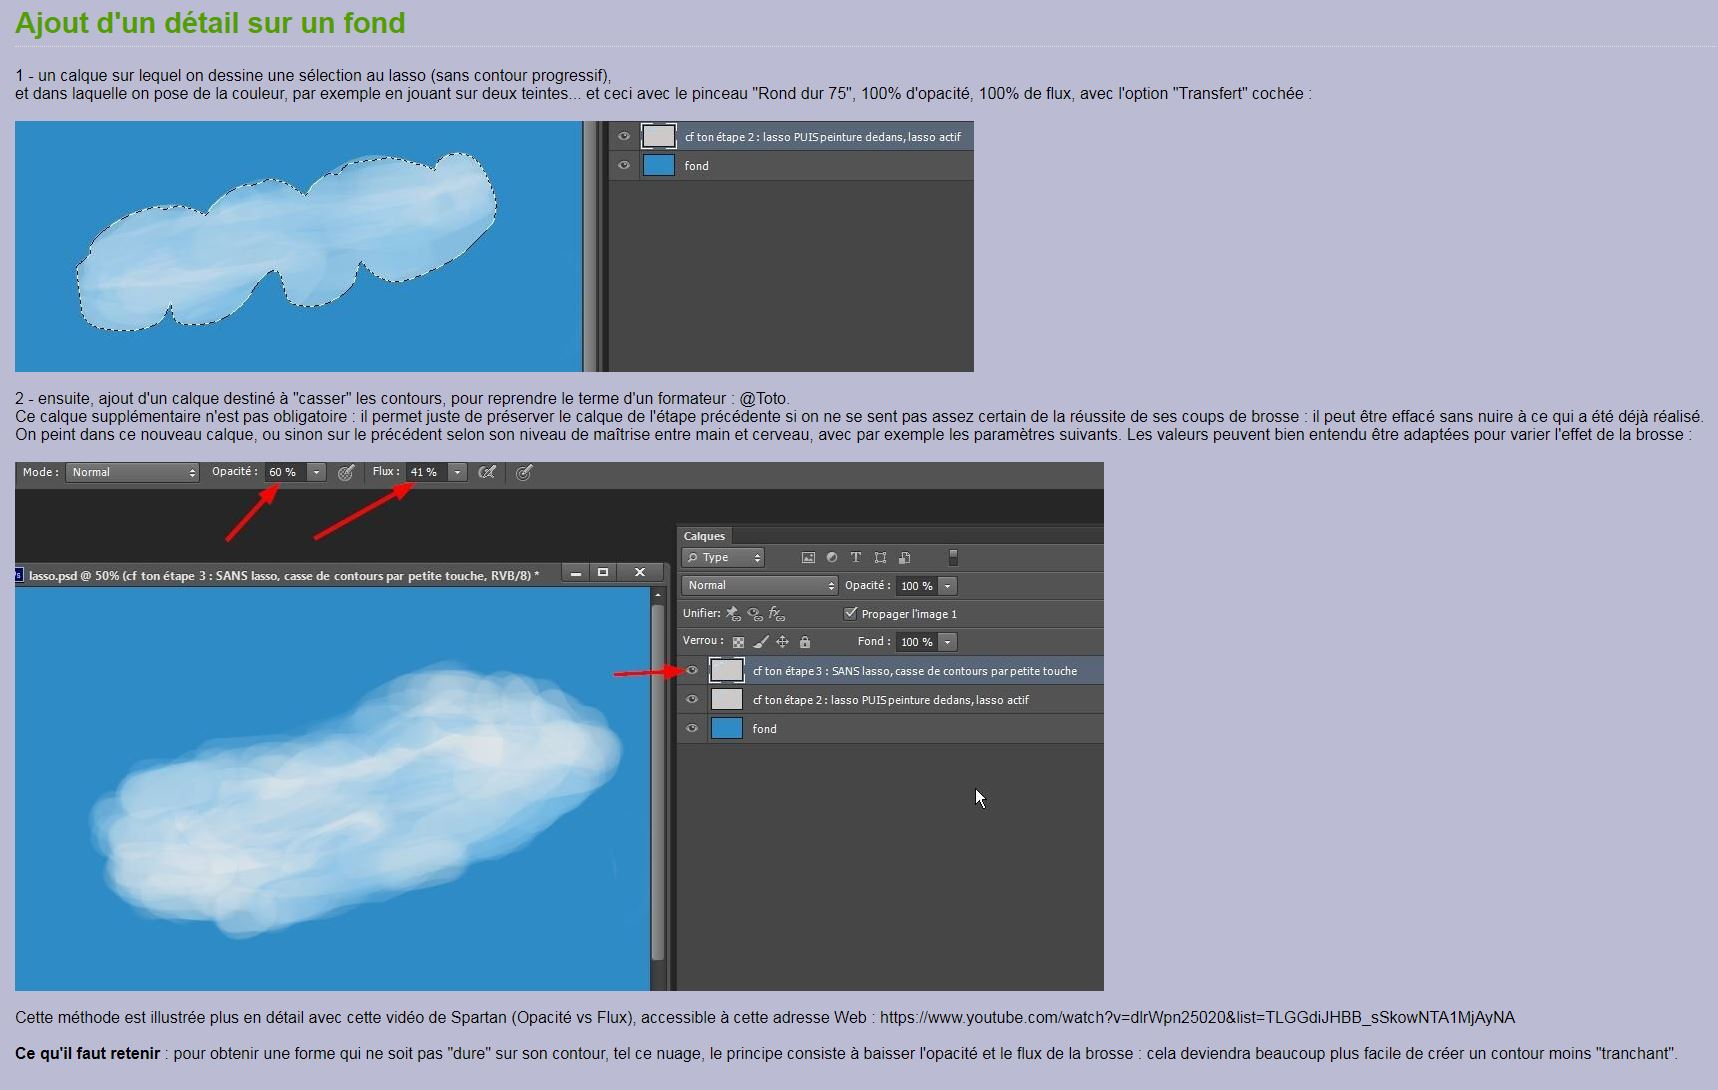
Task: Open the brush Mode Normal dropdown
Action: [x=132, y=472]
